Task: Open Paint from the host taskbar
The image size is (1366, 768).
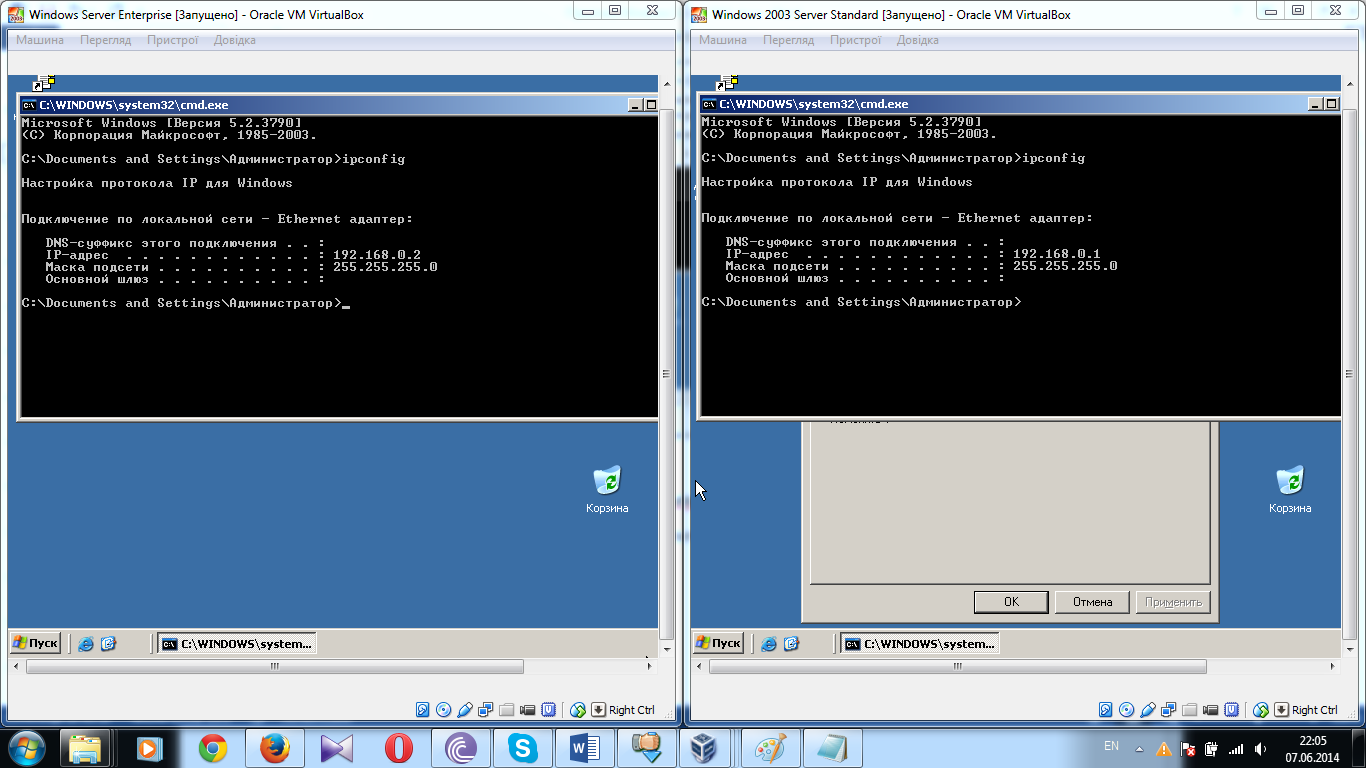Action: pos(770,748)
